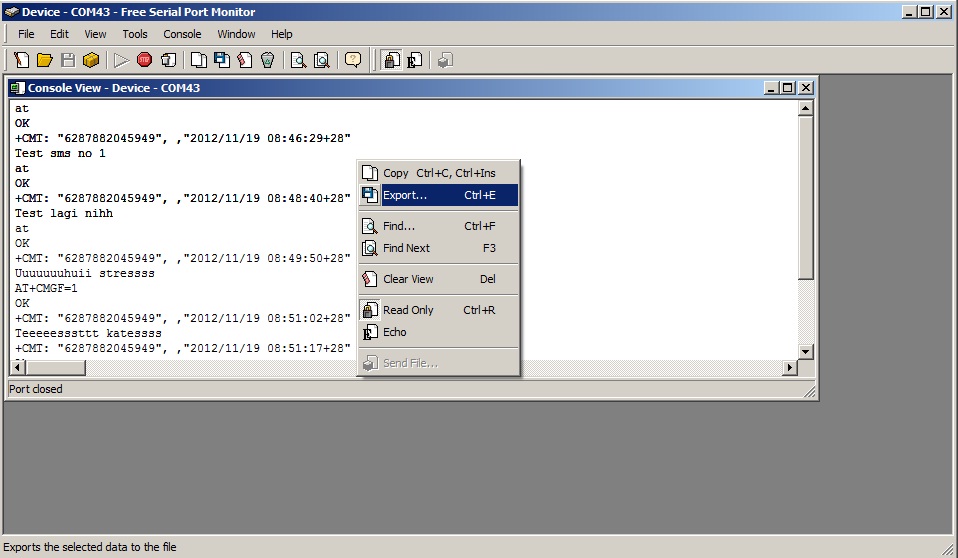Click the horizontal scrollbar thumb
The image size is (958, 558).
pyautogui.click(x=56, y=367)
